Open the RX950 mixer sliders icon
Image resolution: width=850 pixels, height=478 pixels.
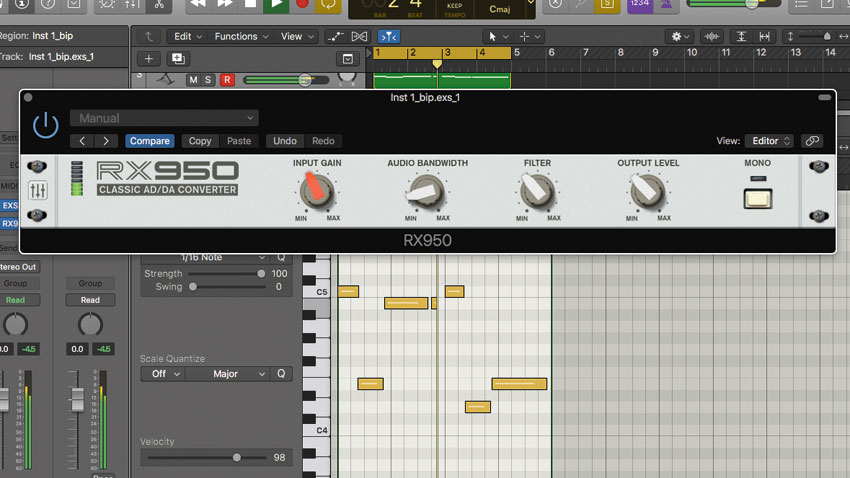[x=37, y=191]
